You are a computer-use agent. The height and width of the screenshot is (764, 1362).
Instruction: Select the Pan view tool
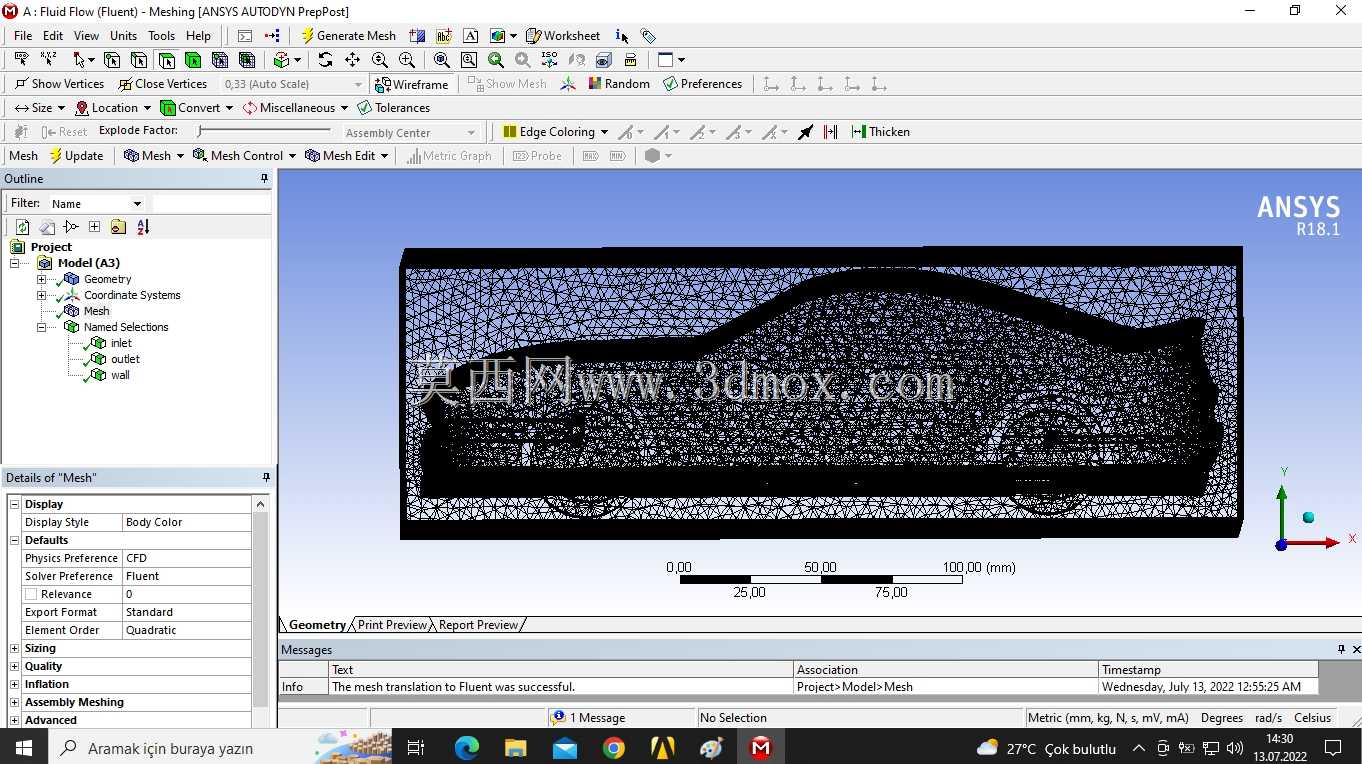point(352,60)
